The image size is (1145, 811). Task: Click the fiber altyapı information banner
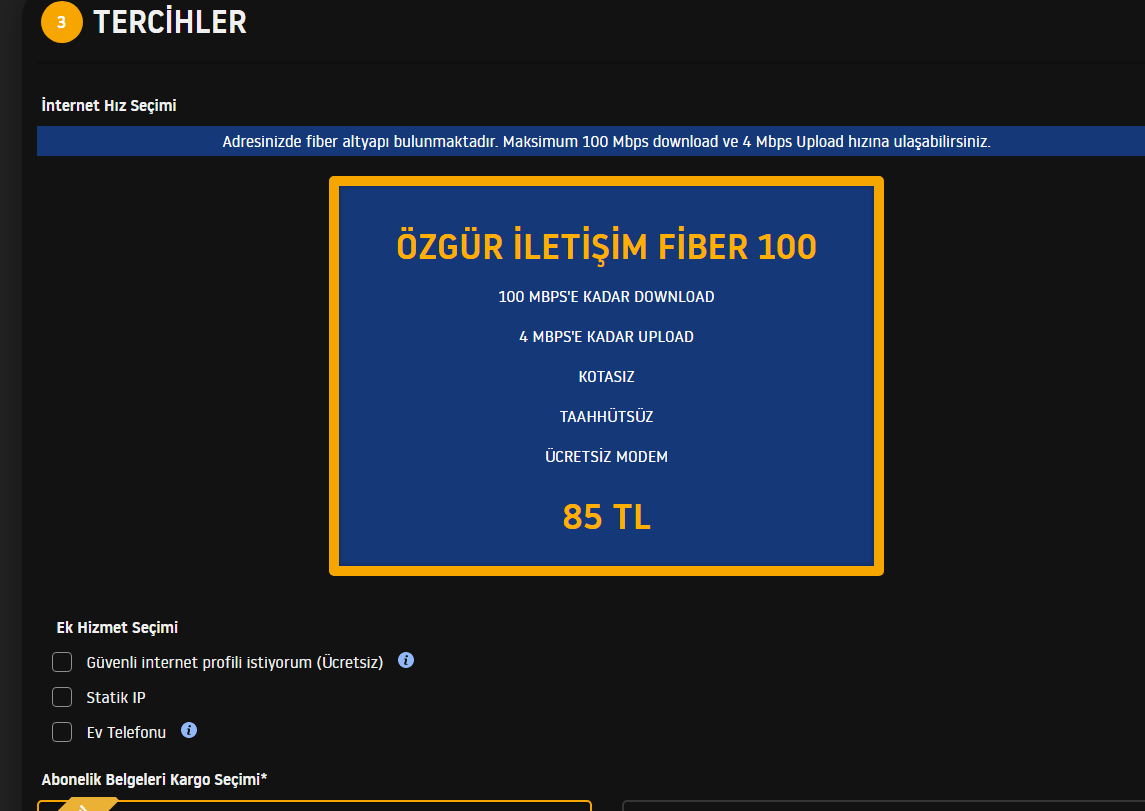coord(591,141)
